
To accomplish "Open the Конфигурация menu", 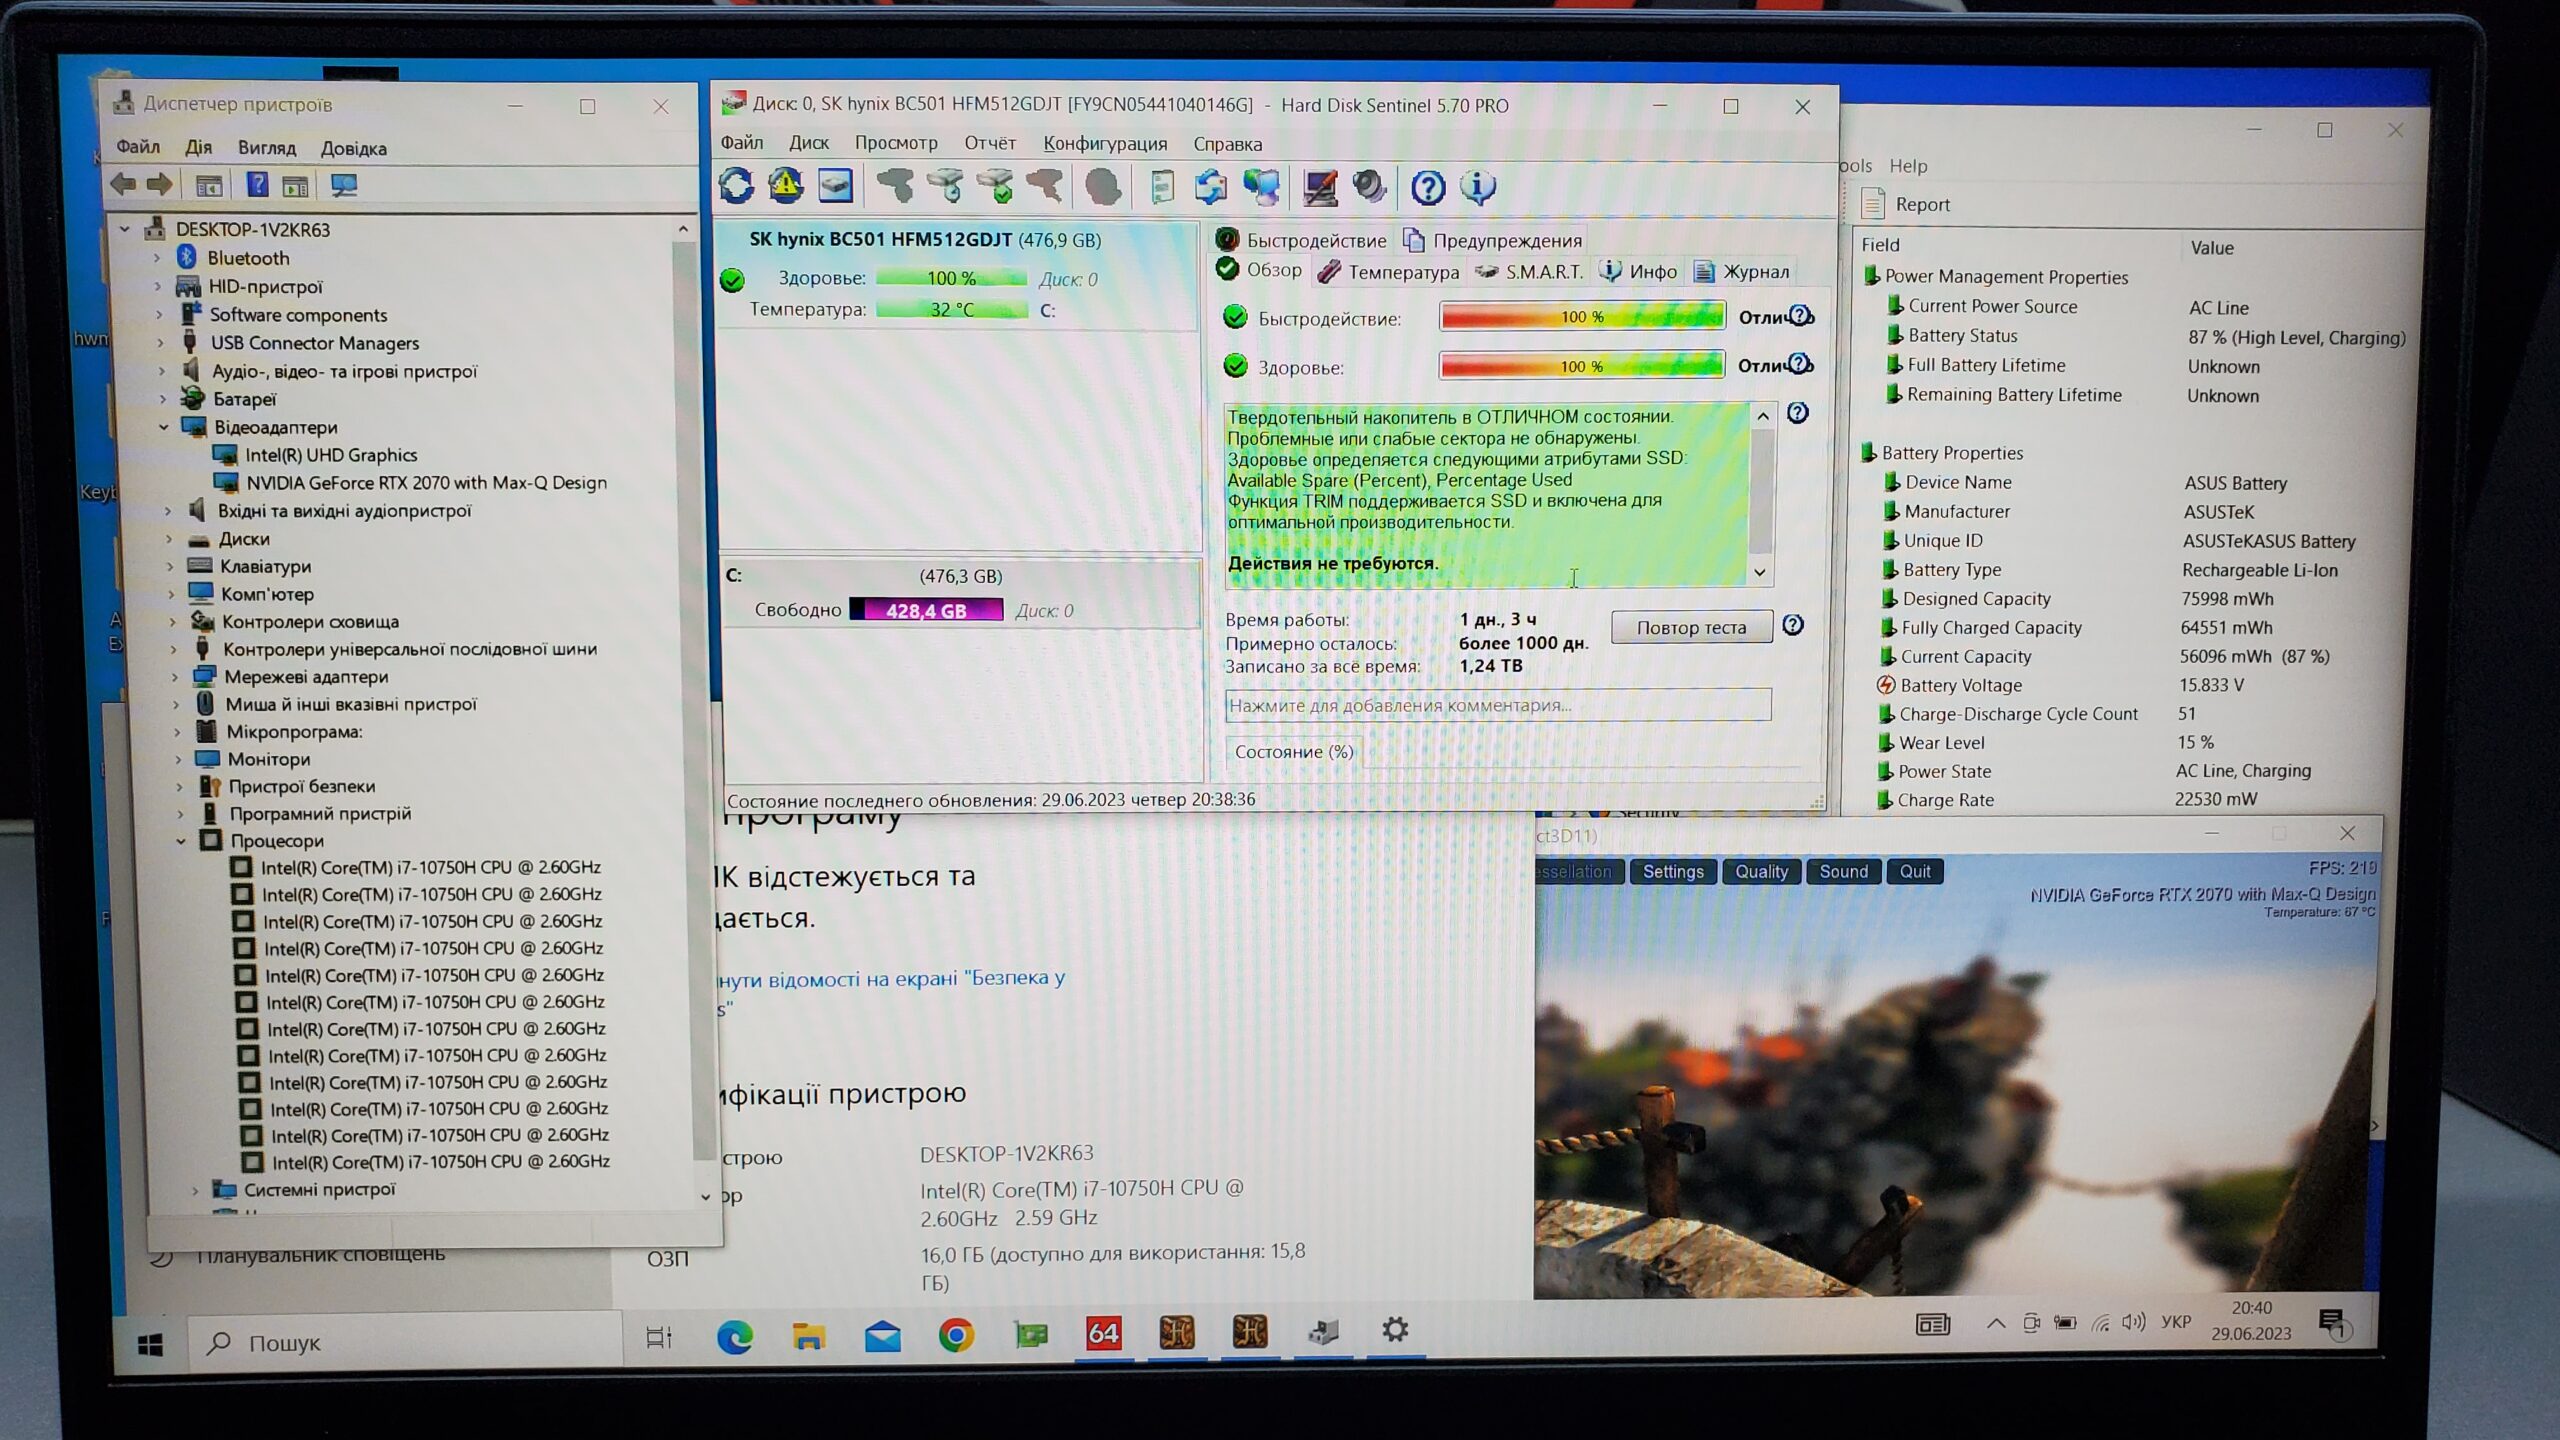I will (x=1104, y=144).
